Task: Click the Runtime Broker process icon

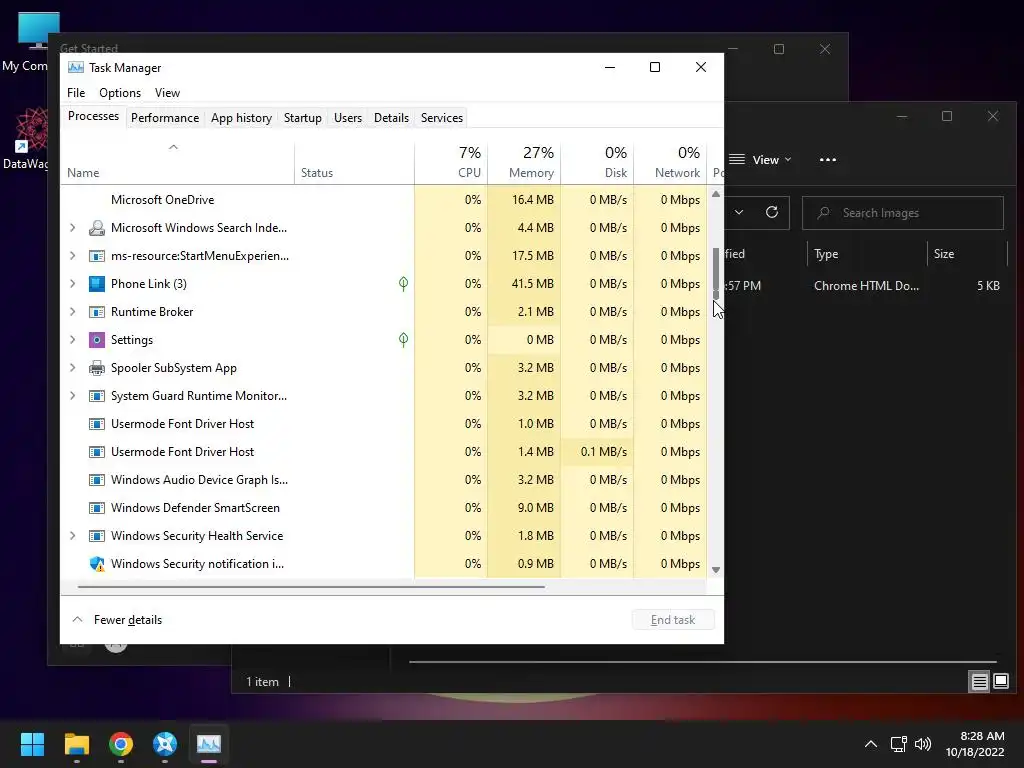Action: pyautogui.click(x=97, y=312)
